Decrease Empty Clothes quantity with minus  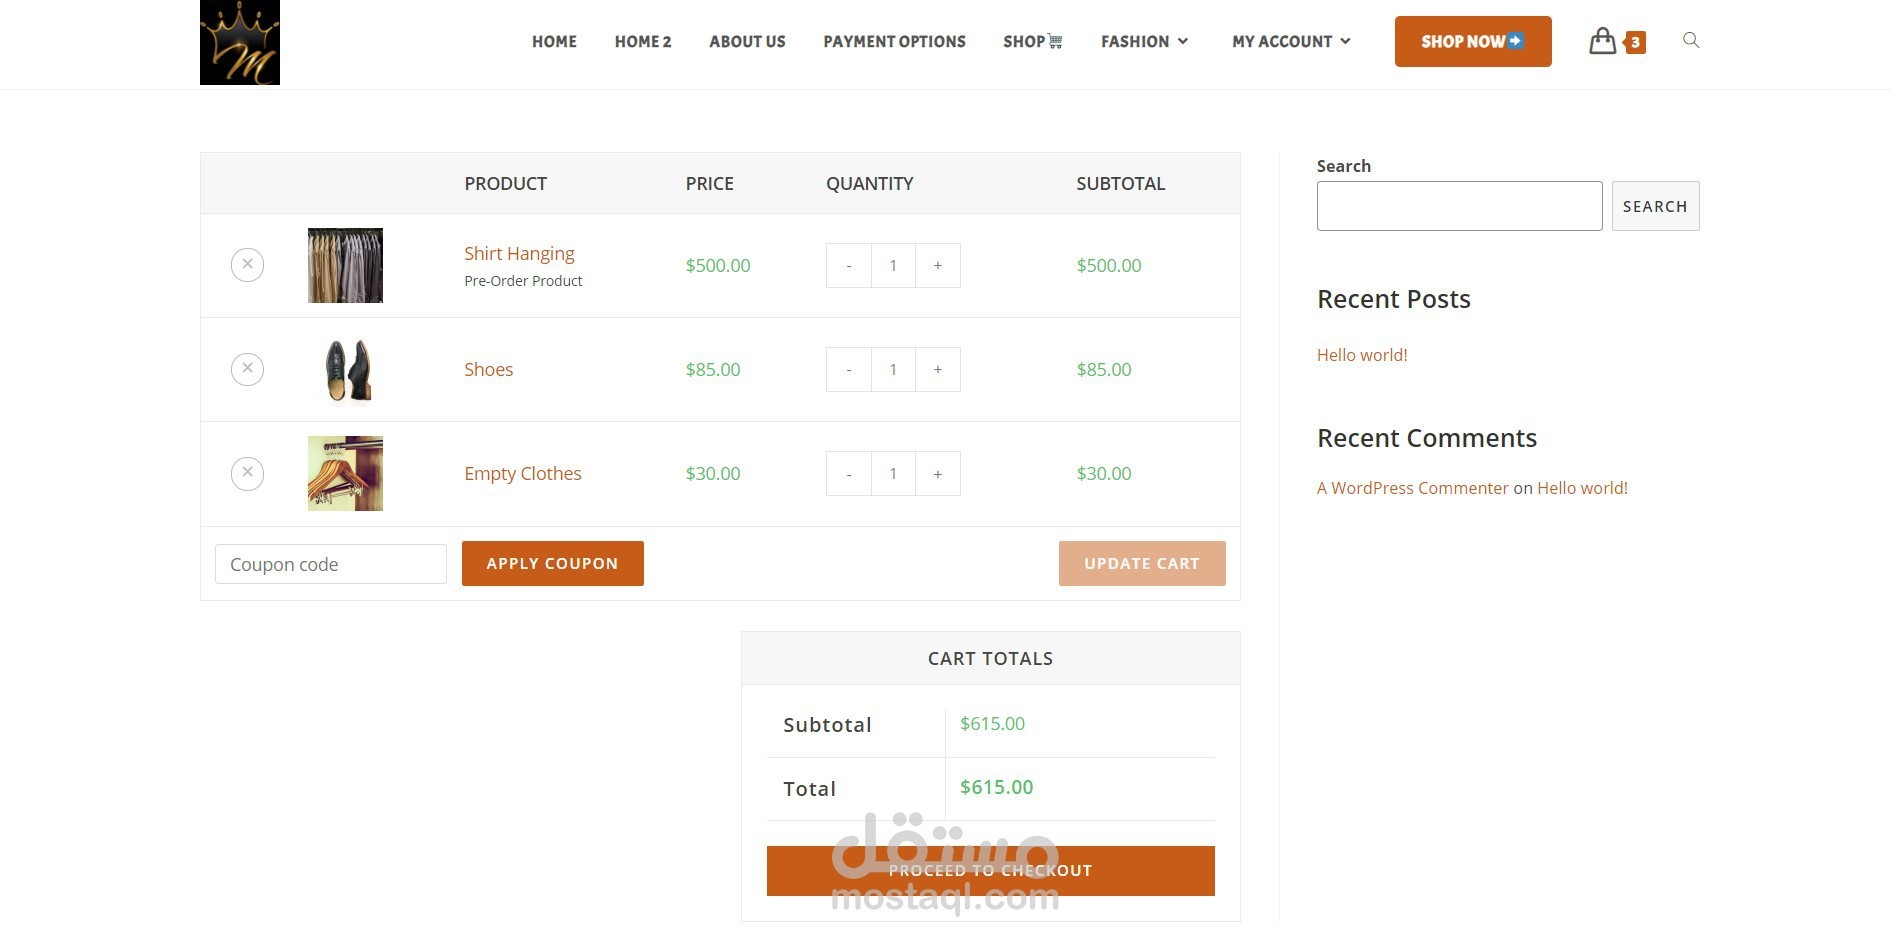click(849, 473)
